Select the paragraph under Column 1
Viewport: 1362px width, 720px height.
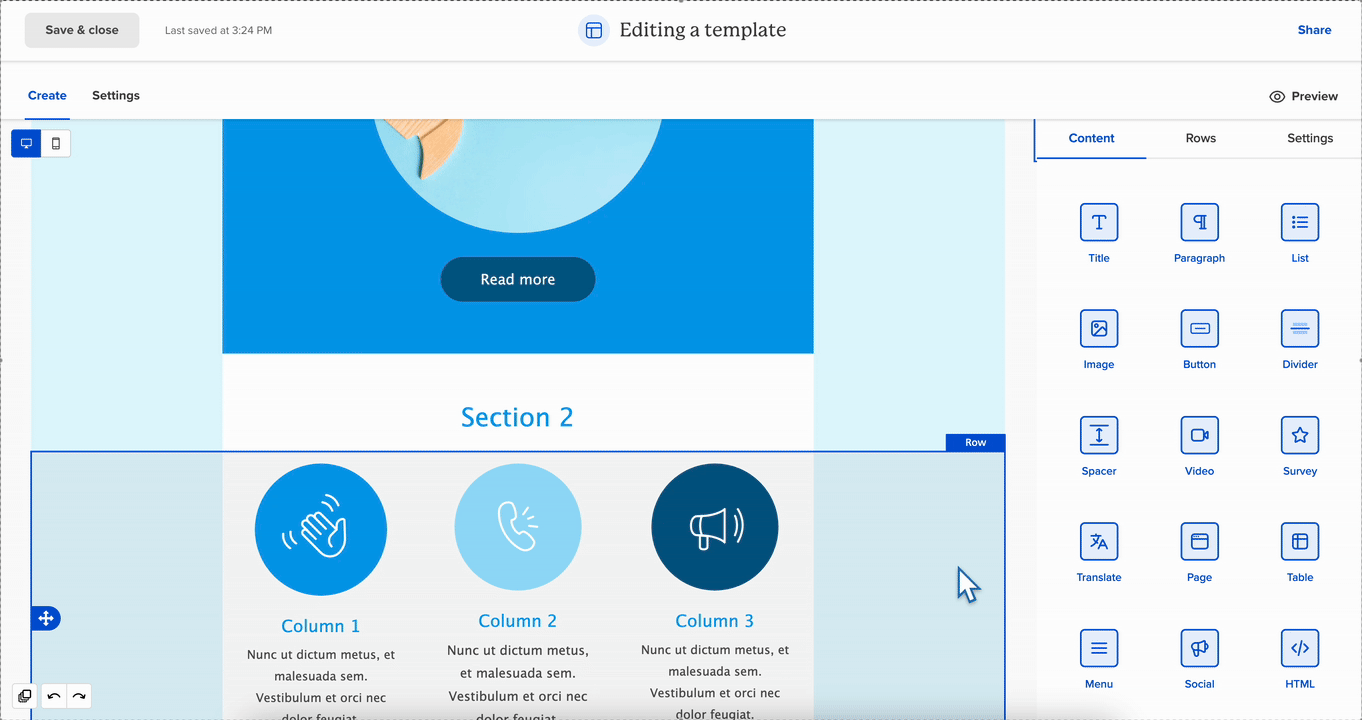(x=321, y=683)
